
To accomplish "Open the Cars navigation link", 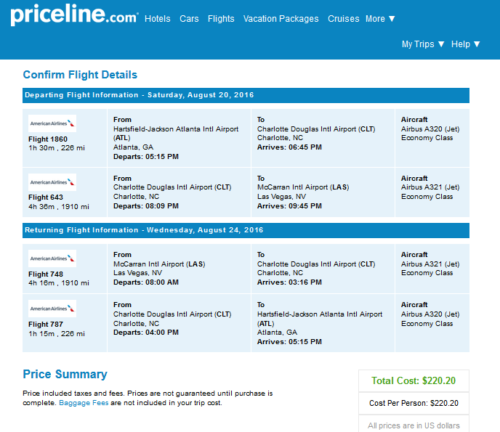I will coord(189,19).
